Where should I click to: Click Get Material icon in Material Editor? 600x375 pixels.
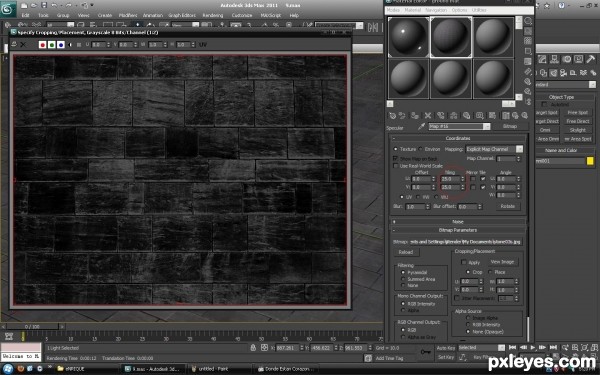(392, 115)
